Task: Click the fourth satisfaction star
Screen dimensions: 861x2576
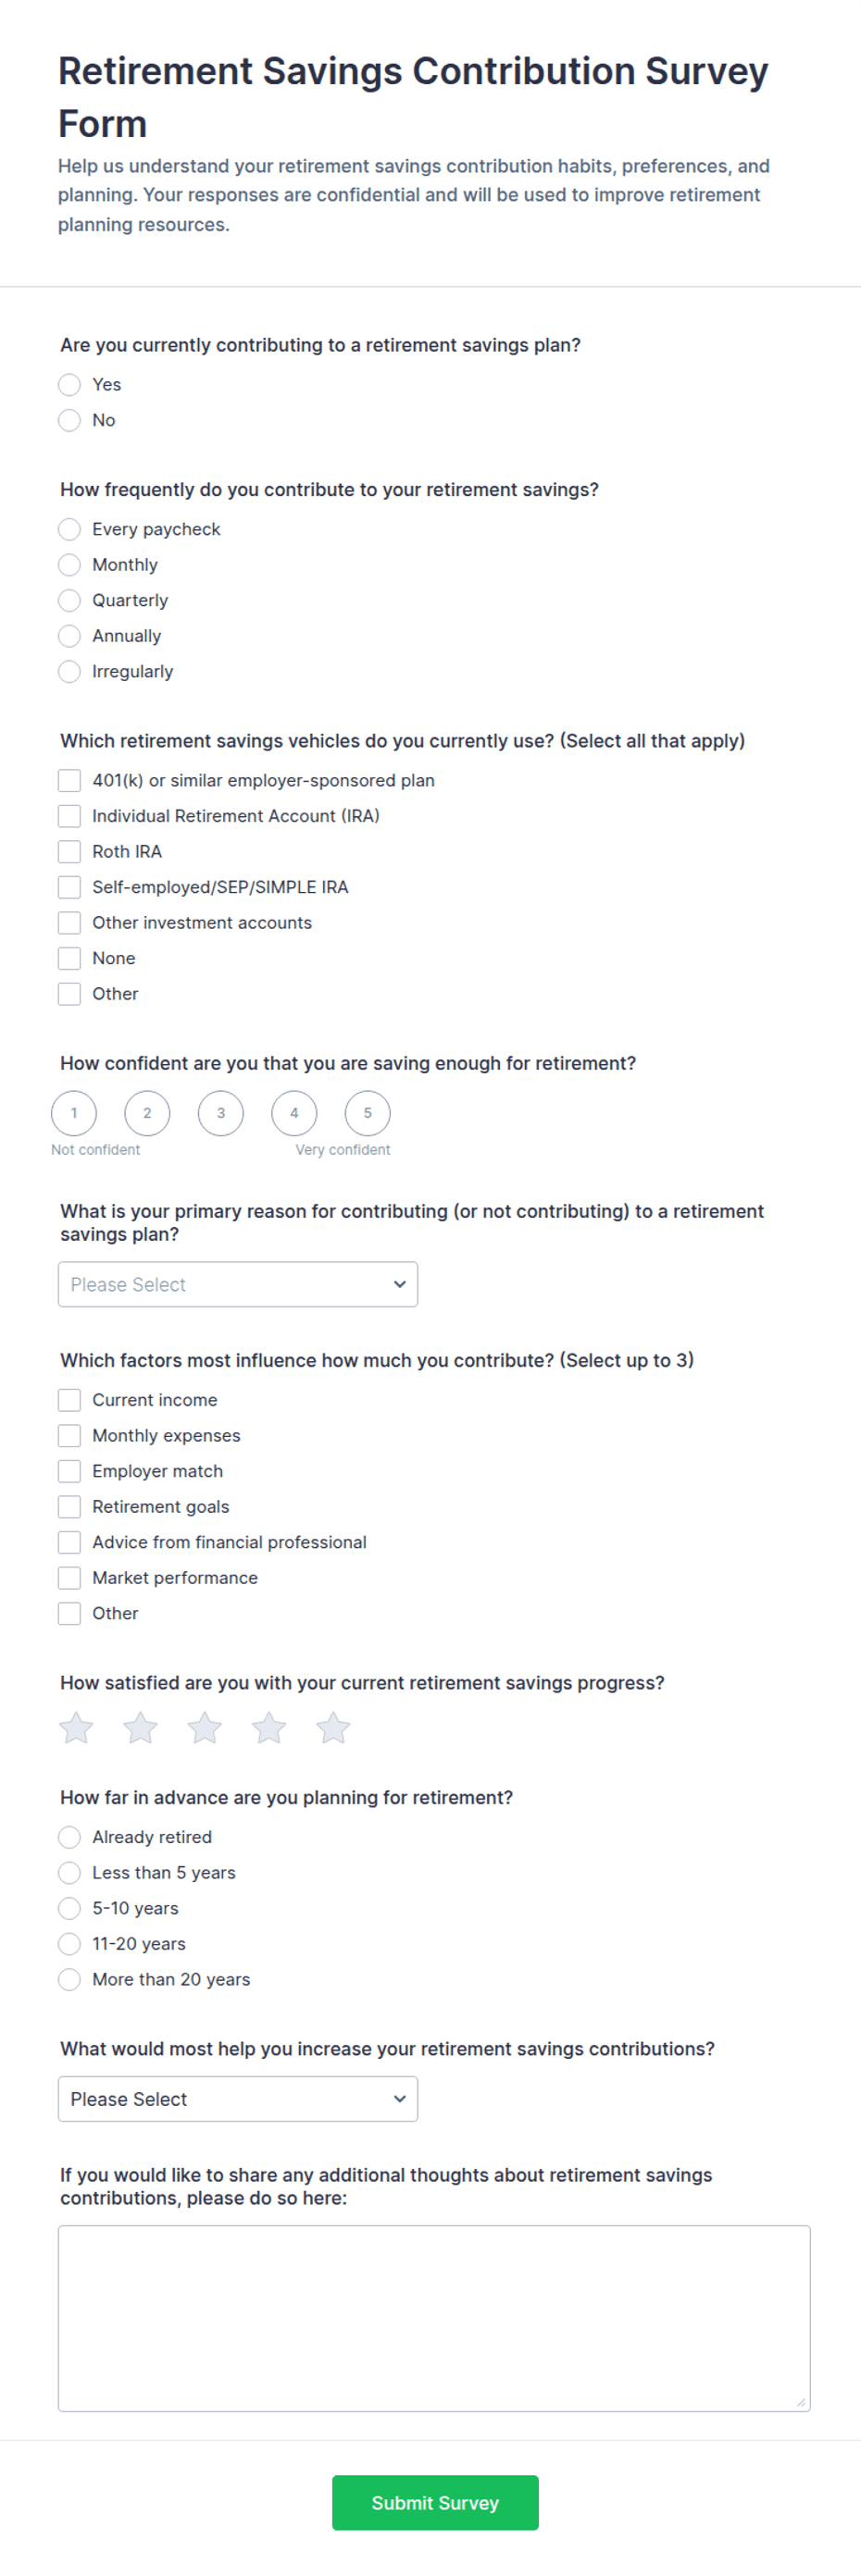Action: [x=269, y=1727]
